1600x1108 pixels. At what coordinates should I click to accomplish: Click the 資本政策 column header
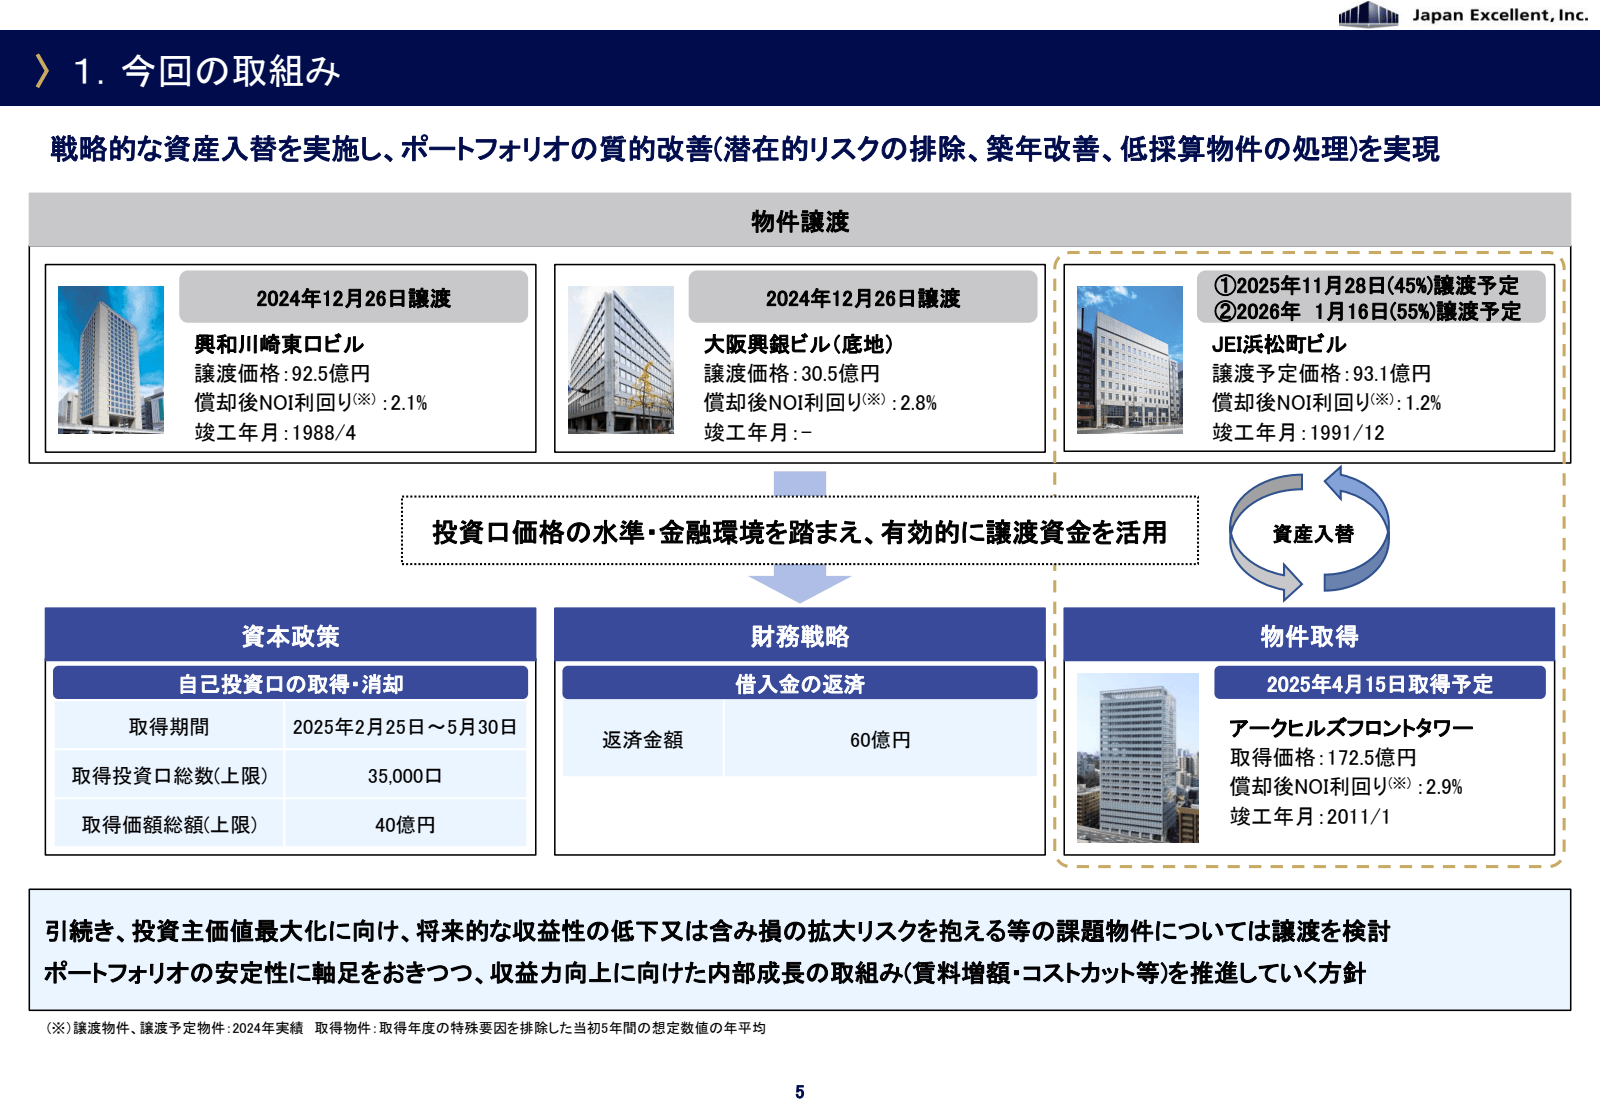point(291,635)
